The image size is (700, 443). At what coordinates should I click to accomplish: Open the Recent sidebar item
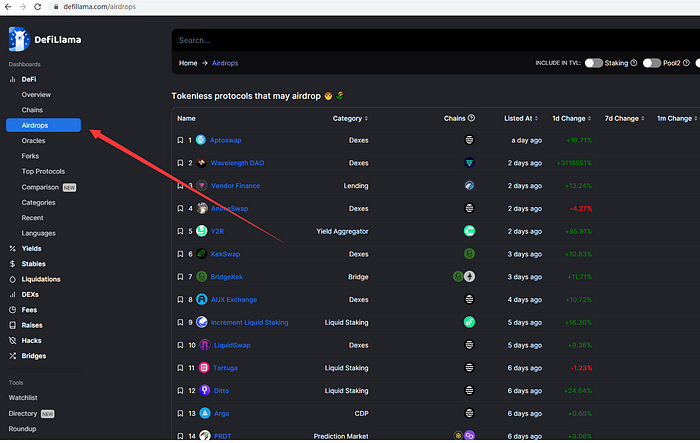click(33, 218)
